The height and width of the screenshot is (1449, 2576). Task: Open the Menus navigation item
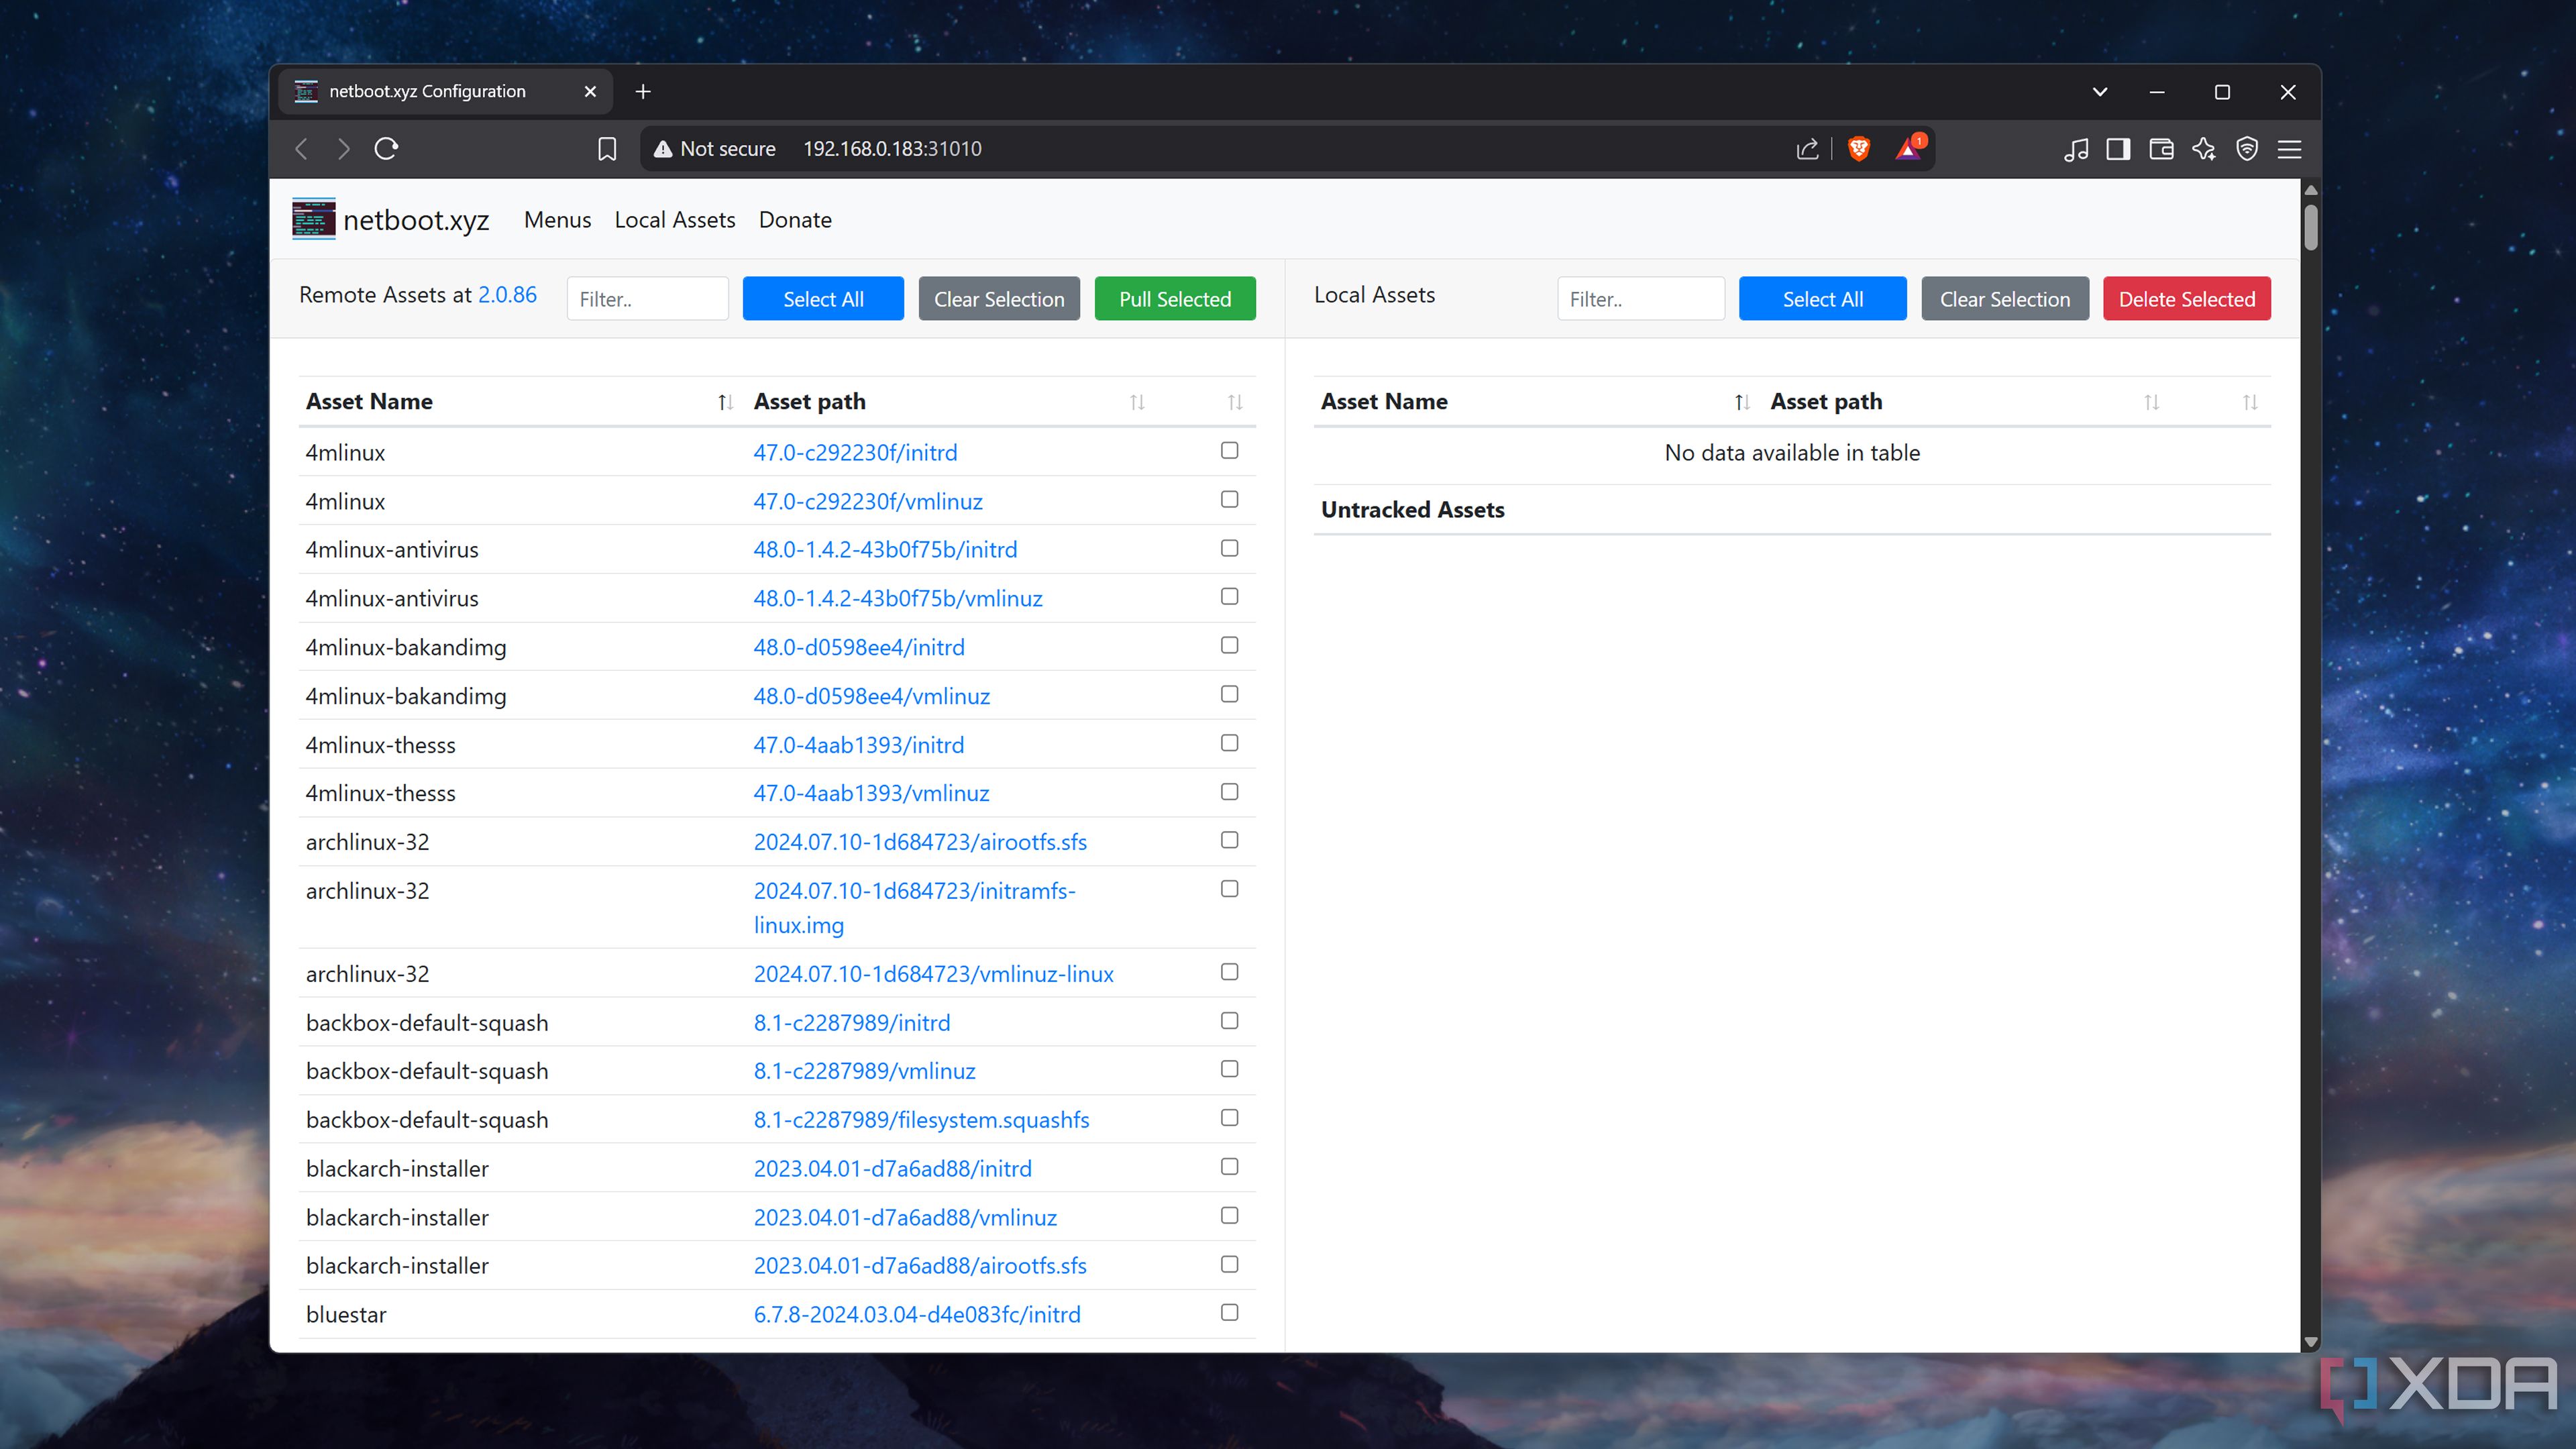pyautogui.click(x=557, y=220)
